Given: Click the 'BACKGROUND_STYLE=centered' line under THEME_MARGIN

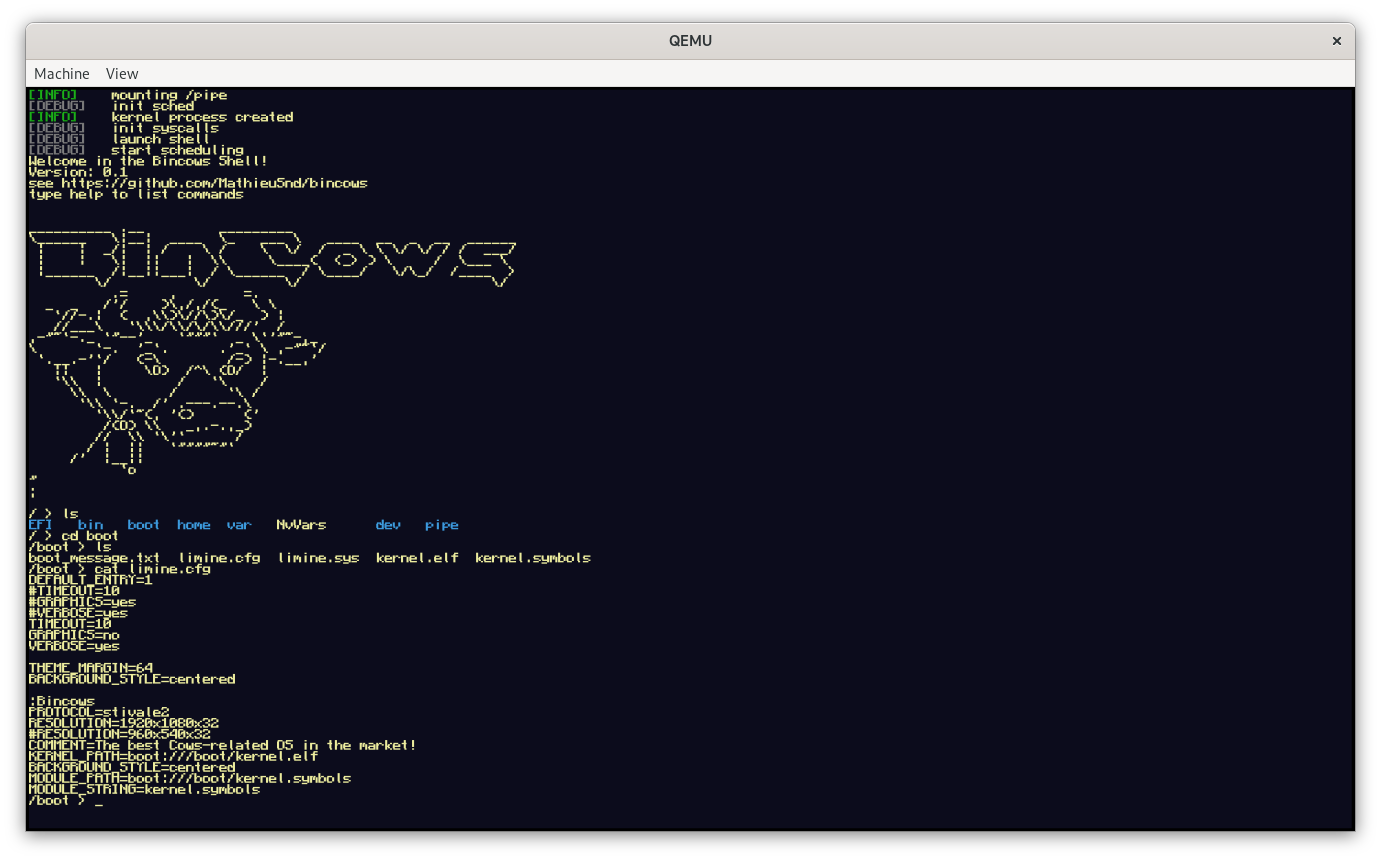Looking at the screenshot, I should 132,679.
